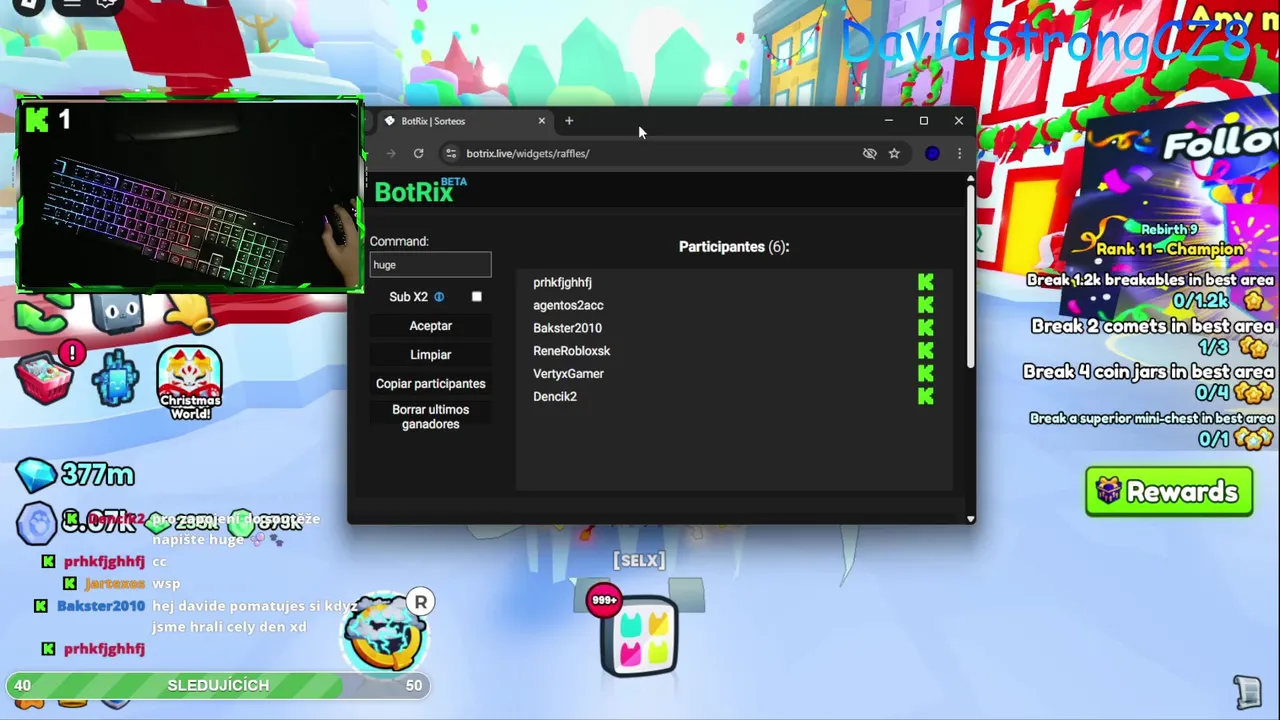Click the BotRix BETA logo
The height and width of the screenshot is (720, 1280).
[420, 191]
